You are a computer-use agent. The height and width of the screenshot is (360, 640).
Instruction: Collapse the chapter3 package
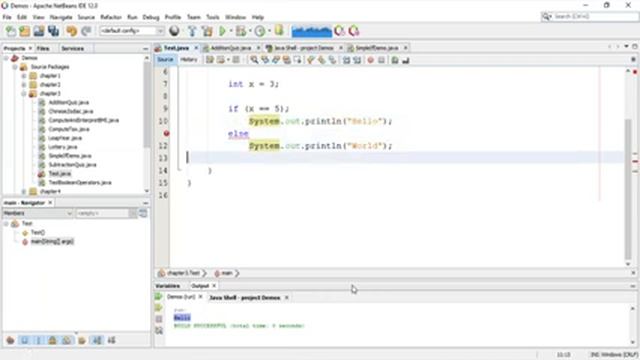click(24, 94)
